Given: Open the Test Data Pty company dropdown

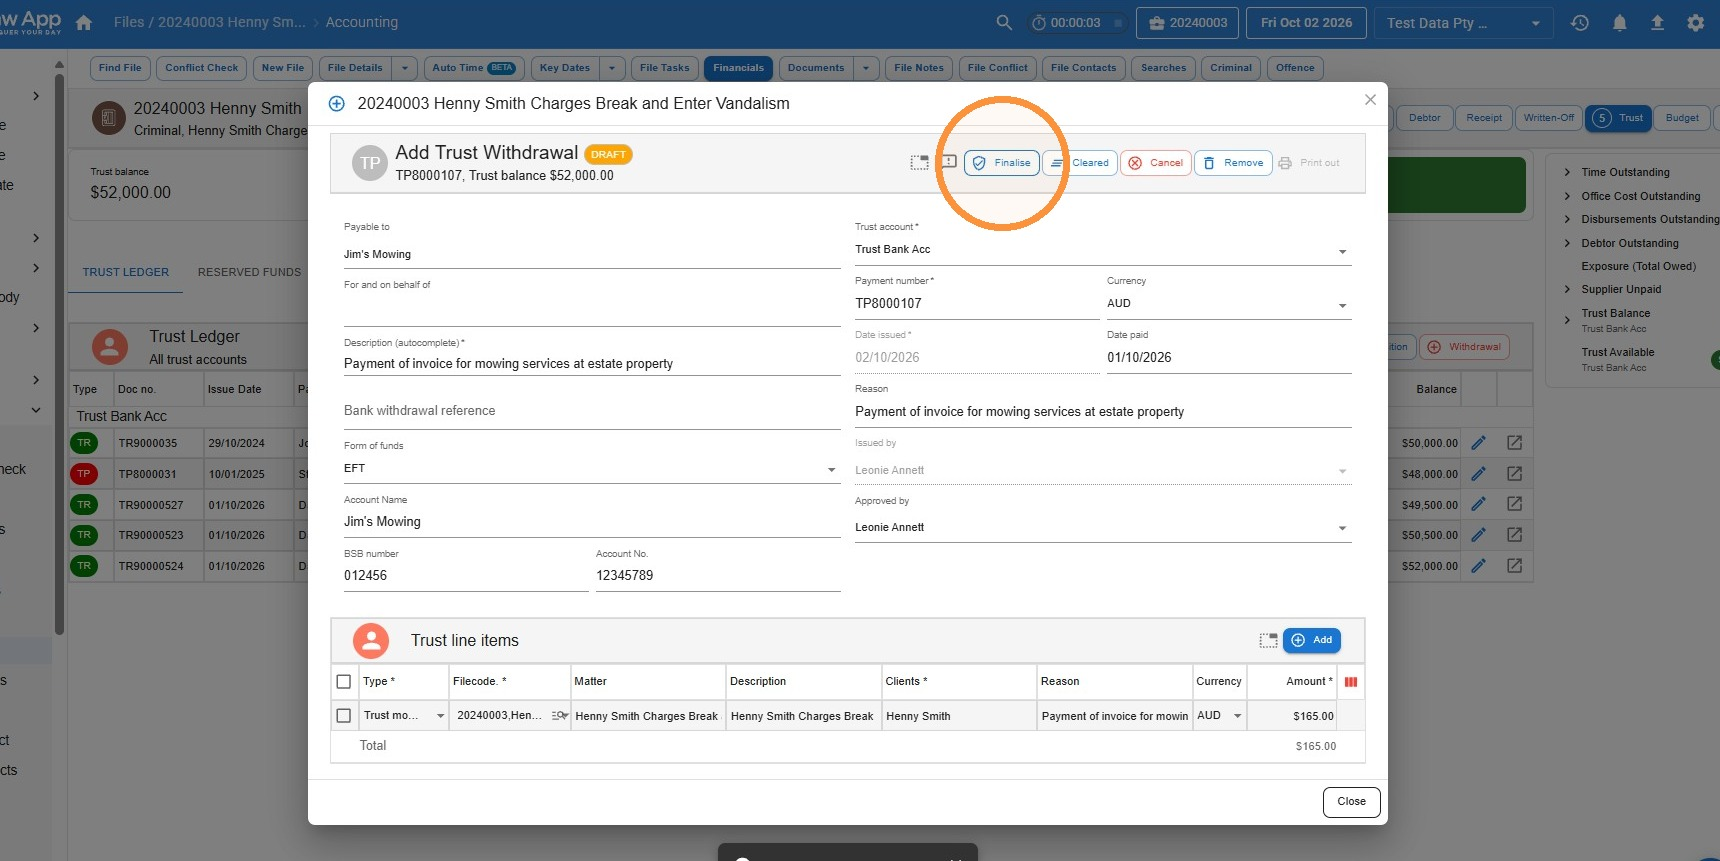Looking at the screenshot, I should (1464, 22).
